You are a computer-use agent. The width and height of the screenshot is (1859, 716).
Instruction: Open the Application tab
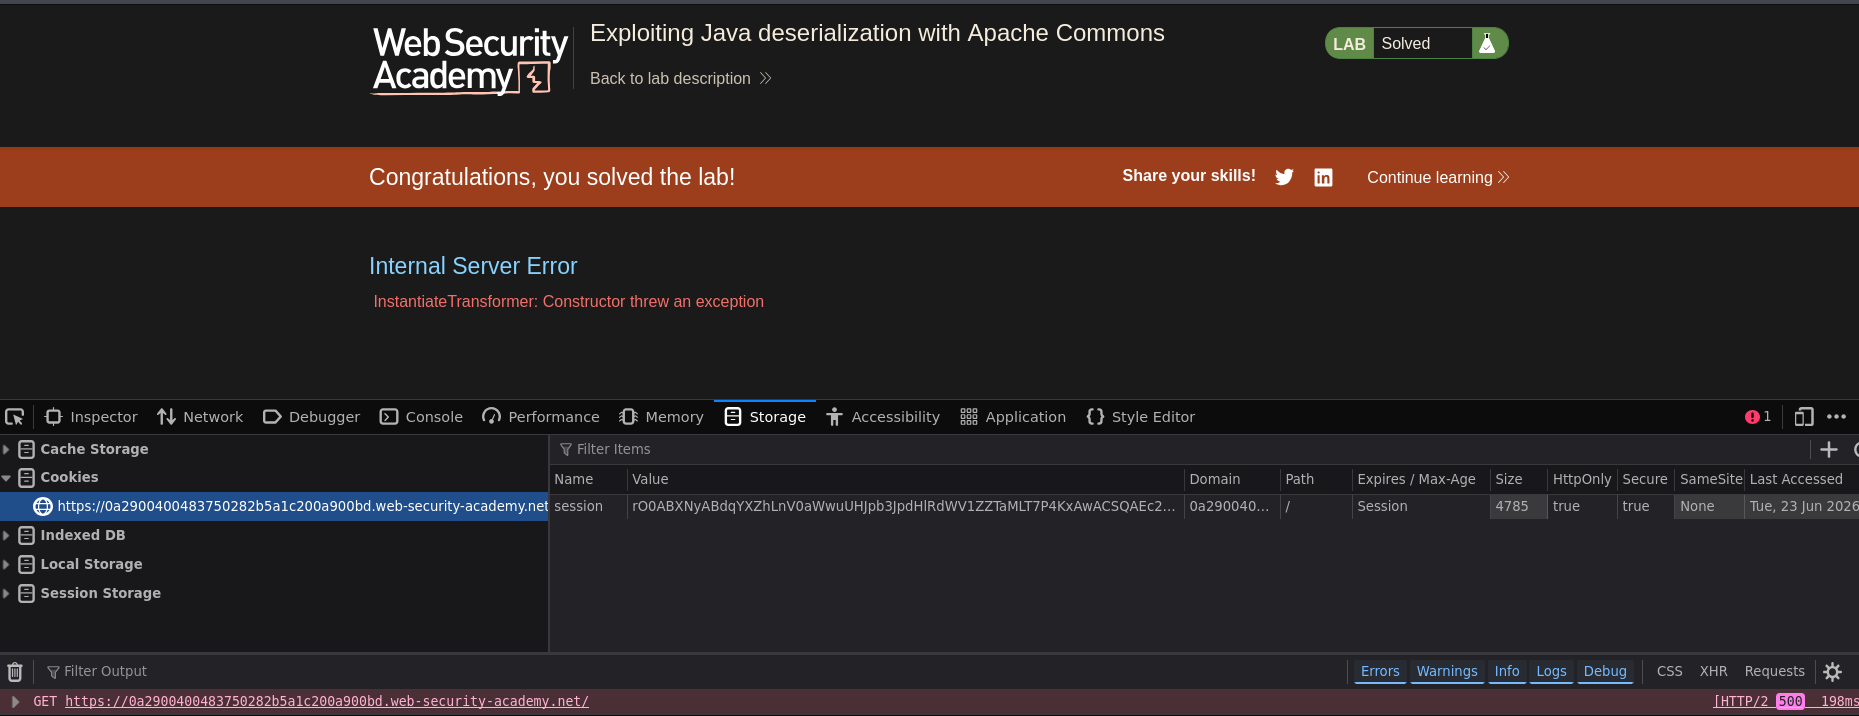coord(1013,417)
